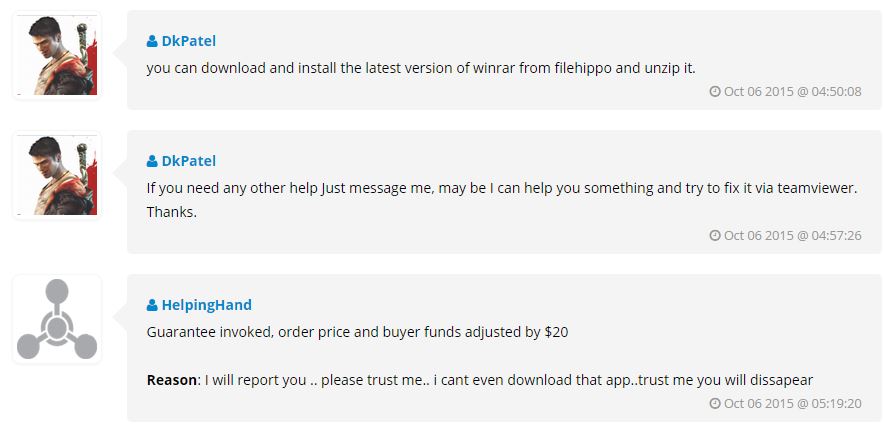This screenshot has width=885, height=424.
Task: Open the DkPatel username link above the teamviewer message
Action: (x=189, y=161)
